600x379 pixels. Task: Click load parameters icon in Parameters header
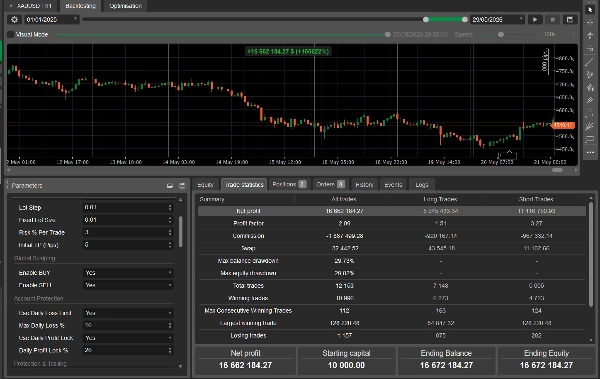(x=170, y=186)
